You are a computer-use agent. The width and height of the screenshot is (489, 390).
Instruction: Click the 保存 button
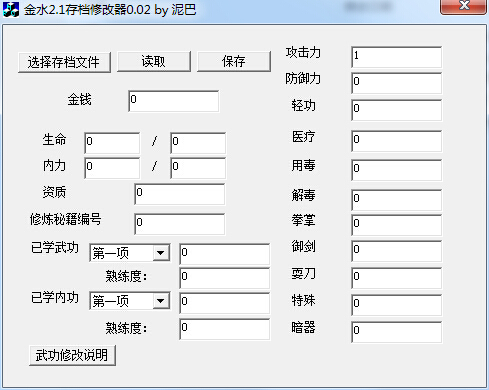click(x=234, y=61)
